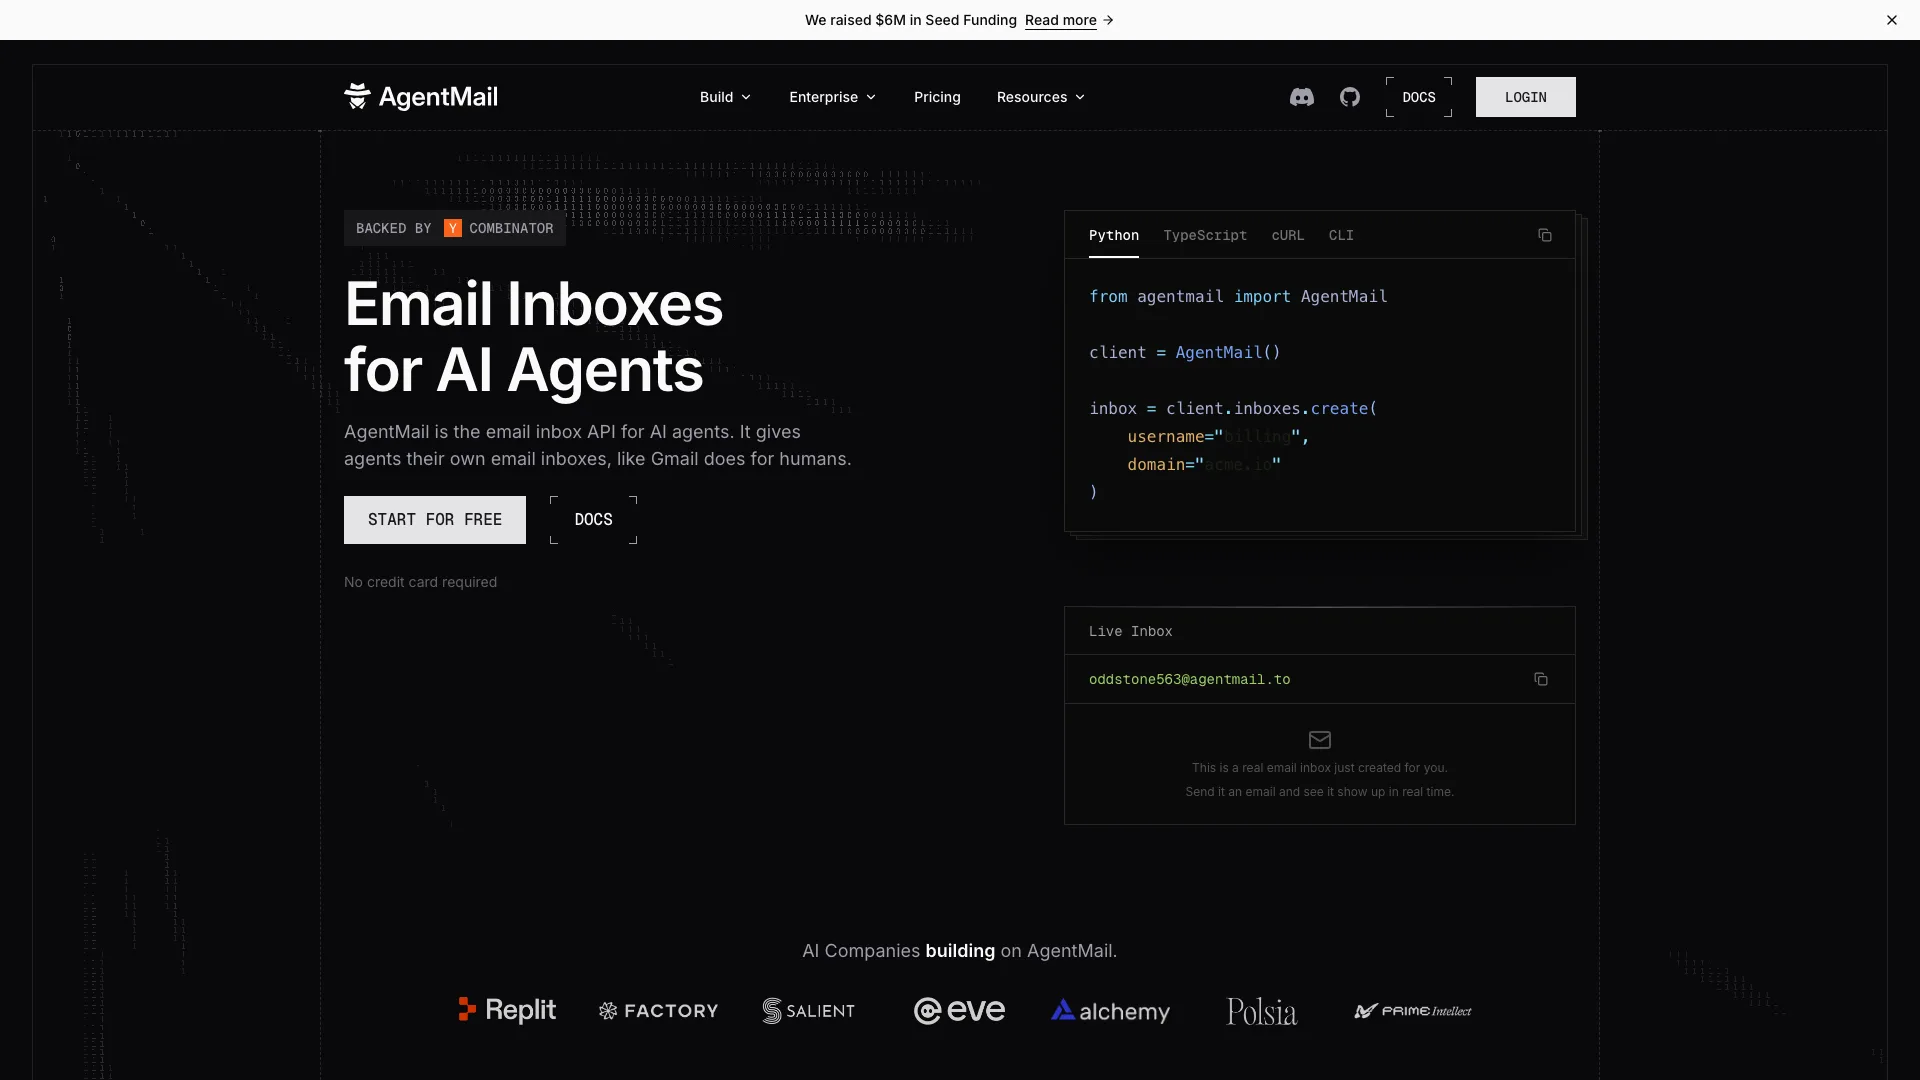1920x1080 pixels.
Task: Click the 'Email Inboxes for AI Agents' headline
Action: [x=533, y=337]
